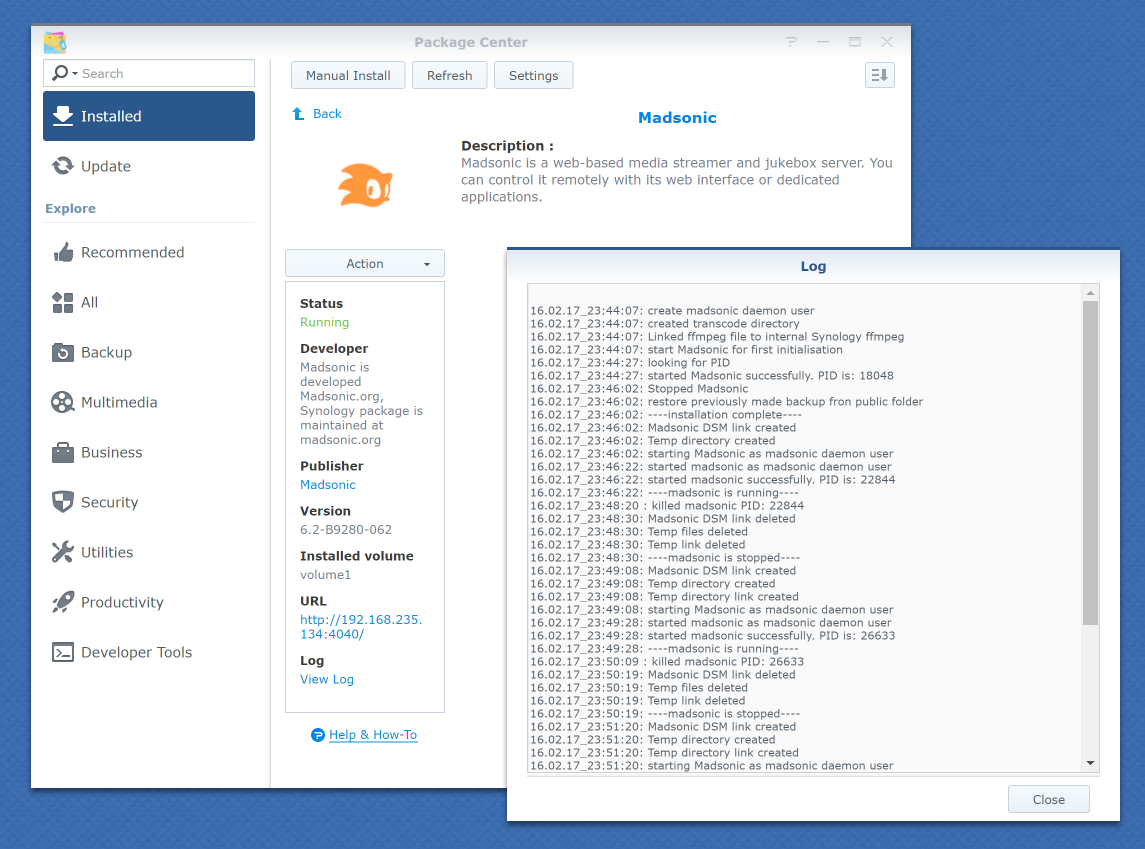Image resolution: width=1145 pixels, height=849 pixels.
Task: Click log line "killed madsonic PID: 22844"
Action: [x=667, y=506]
